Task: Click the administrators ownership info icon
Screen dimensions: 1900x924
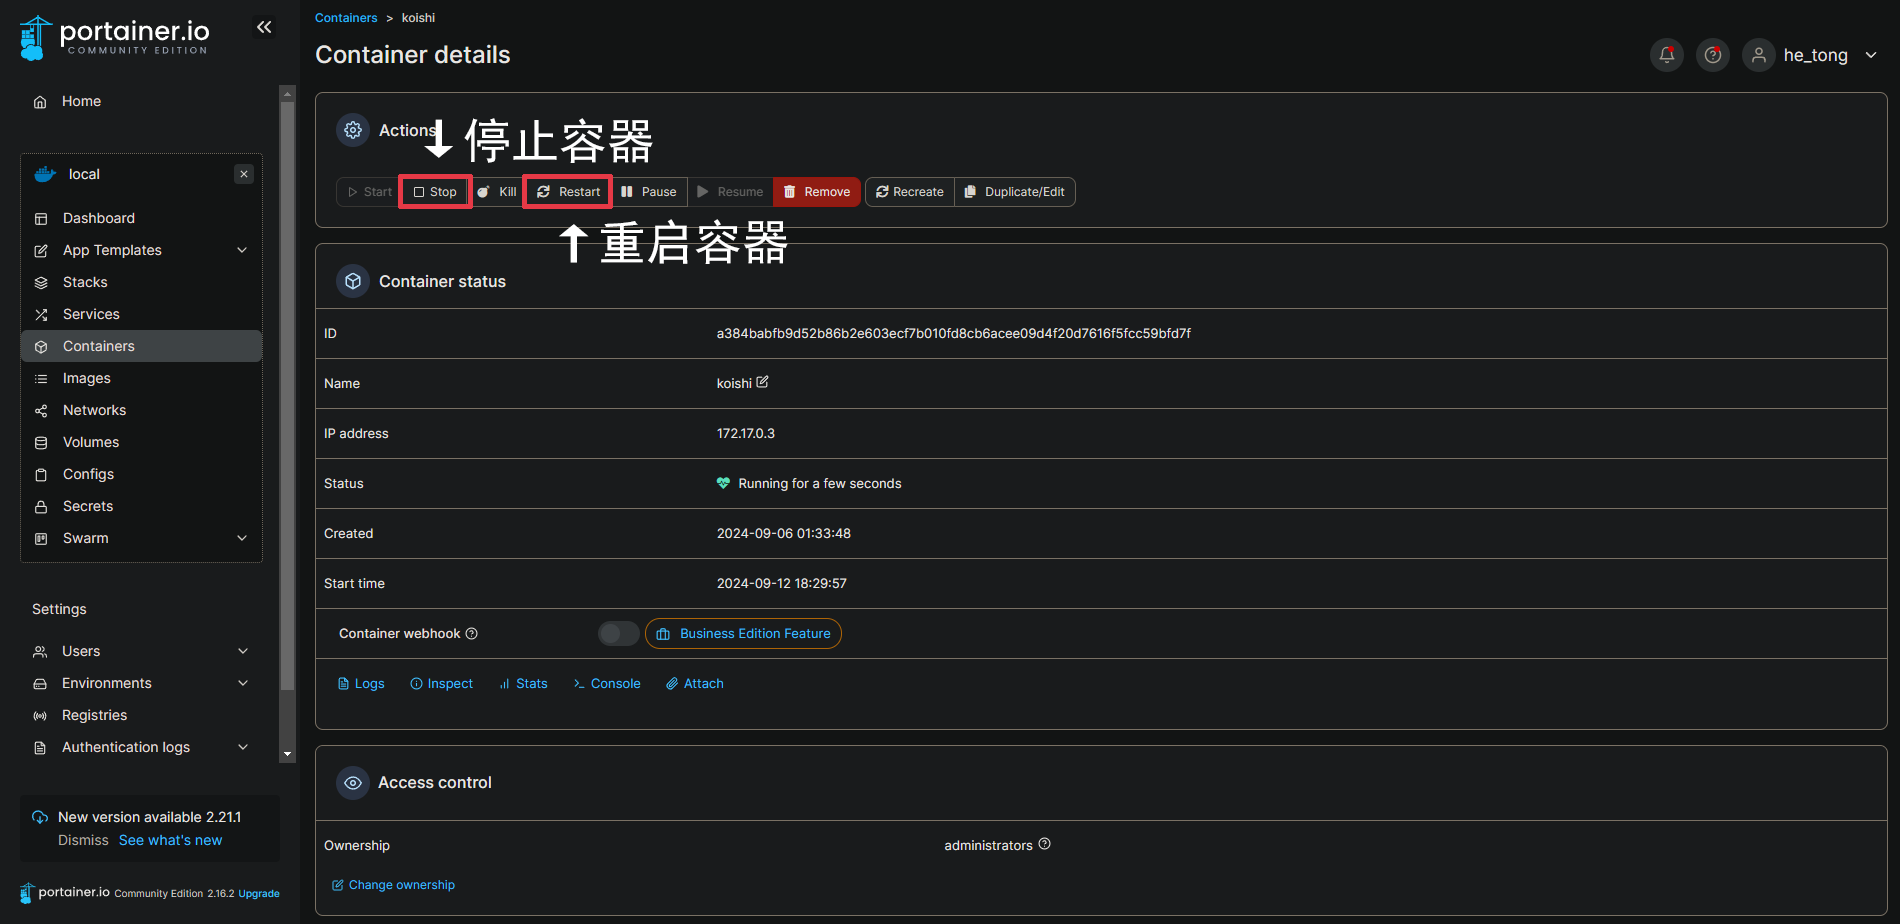Action: [1044, 844]
